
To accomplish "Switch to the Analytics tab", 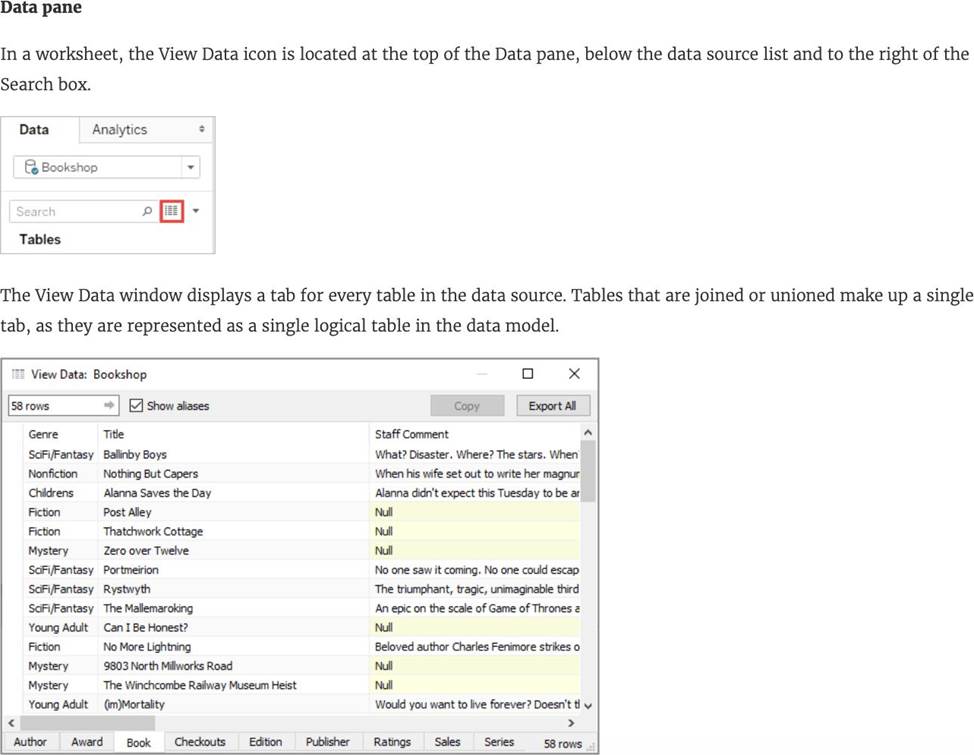I will [119, 129].
